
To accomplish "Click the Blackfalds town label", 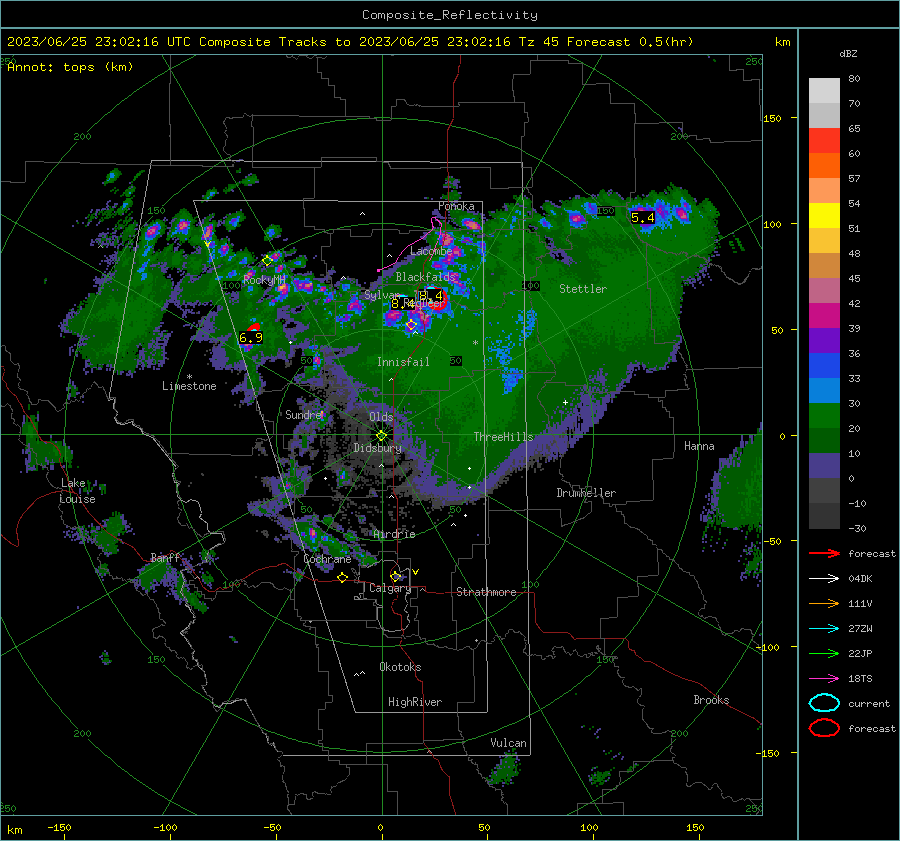I will click(425, 277).
